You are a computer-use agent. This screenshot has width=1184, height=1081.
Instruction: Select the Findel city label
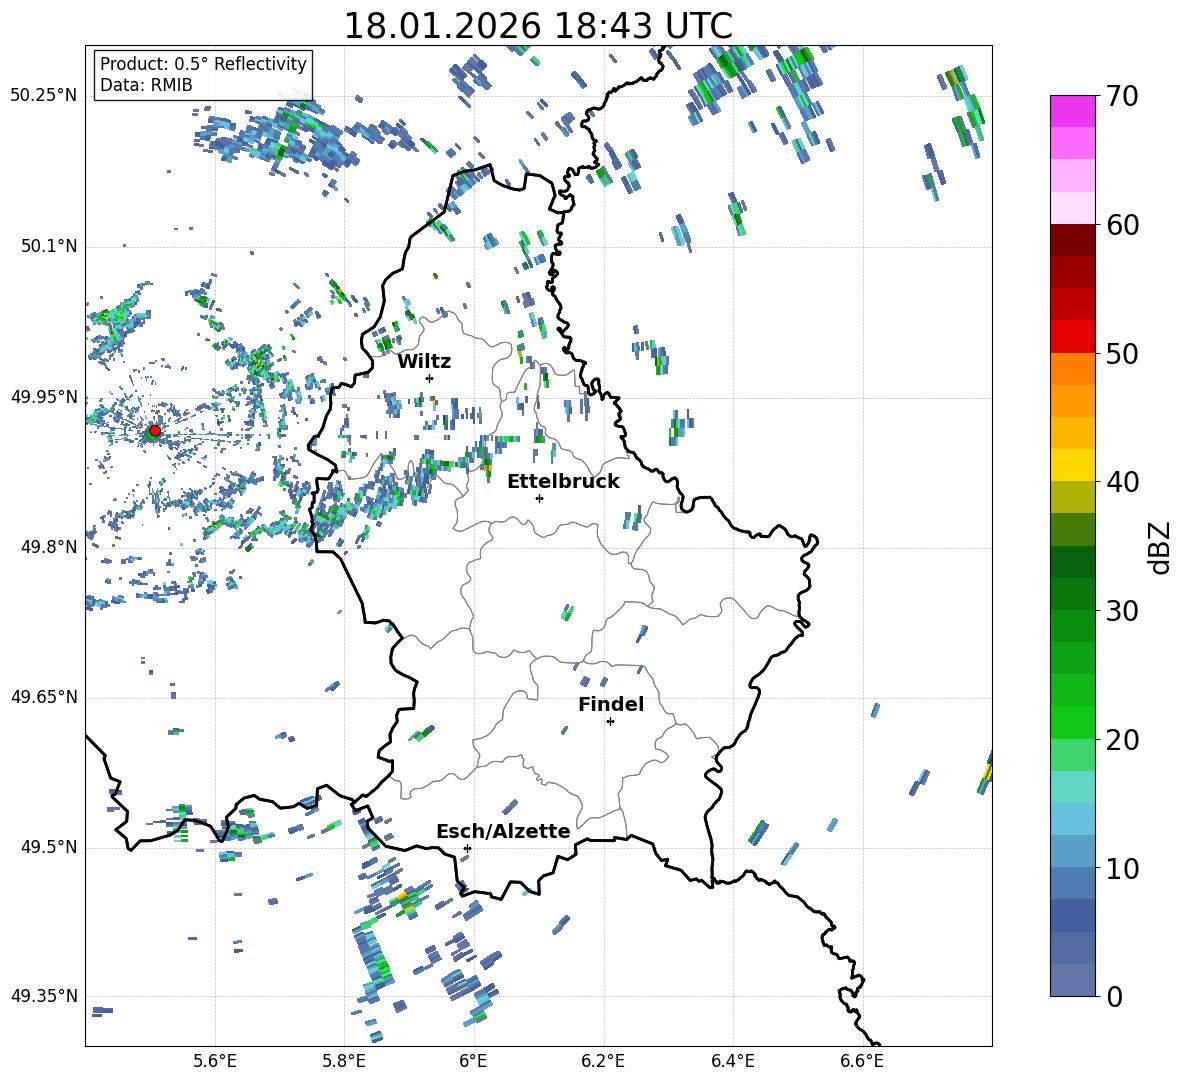click(610, 704)
